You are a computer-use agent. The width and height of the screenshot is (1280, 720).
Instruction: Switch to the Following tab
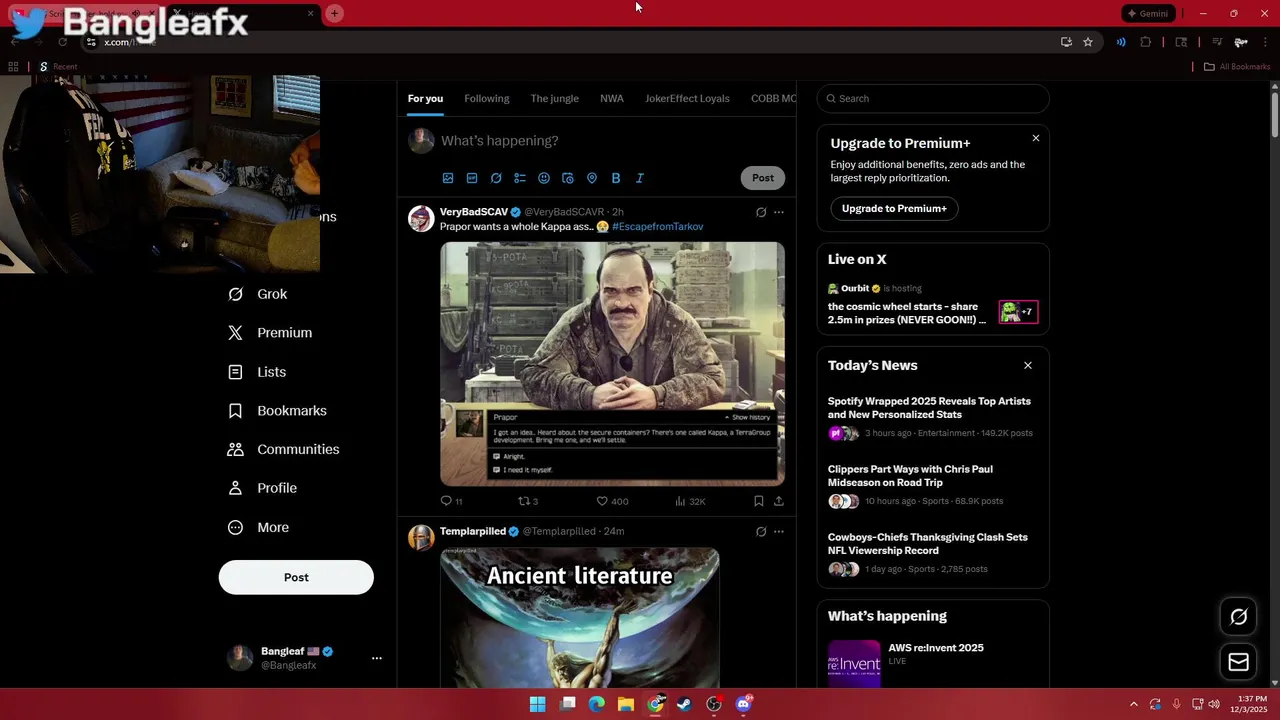[x=487, y=98]
